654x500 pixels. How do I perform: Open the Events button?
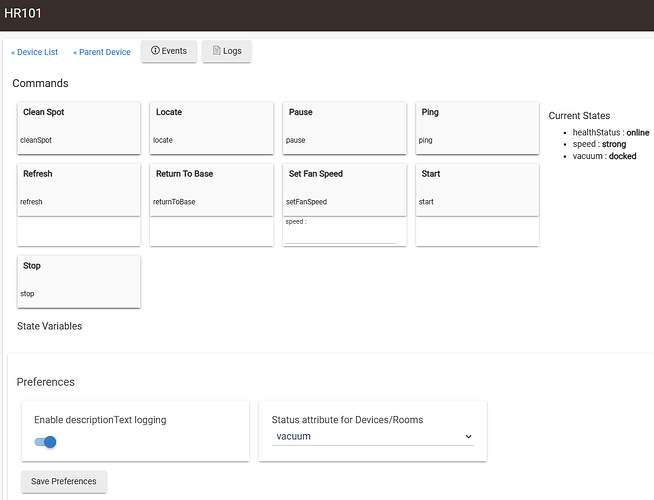click(x=169, y=51)
